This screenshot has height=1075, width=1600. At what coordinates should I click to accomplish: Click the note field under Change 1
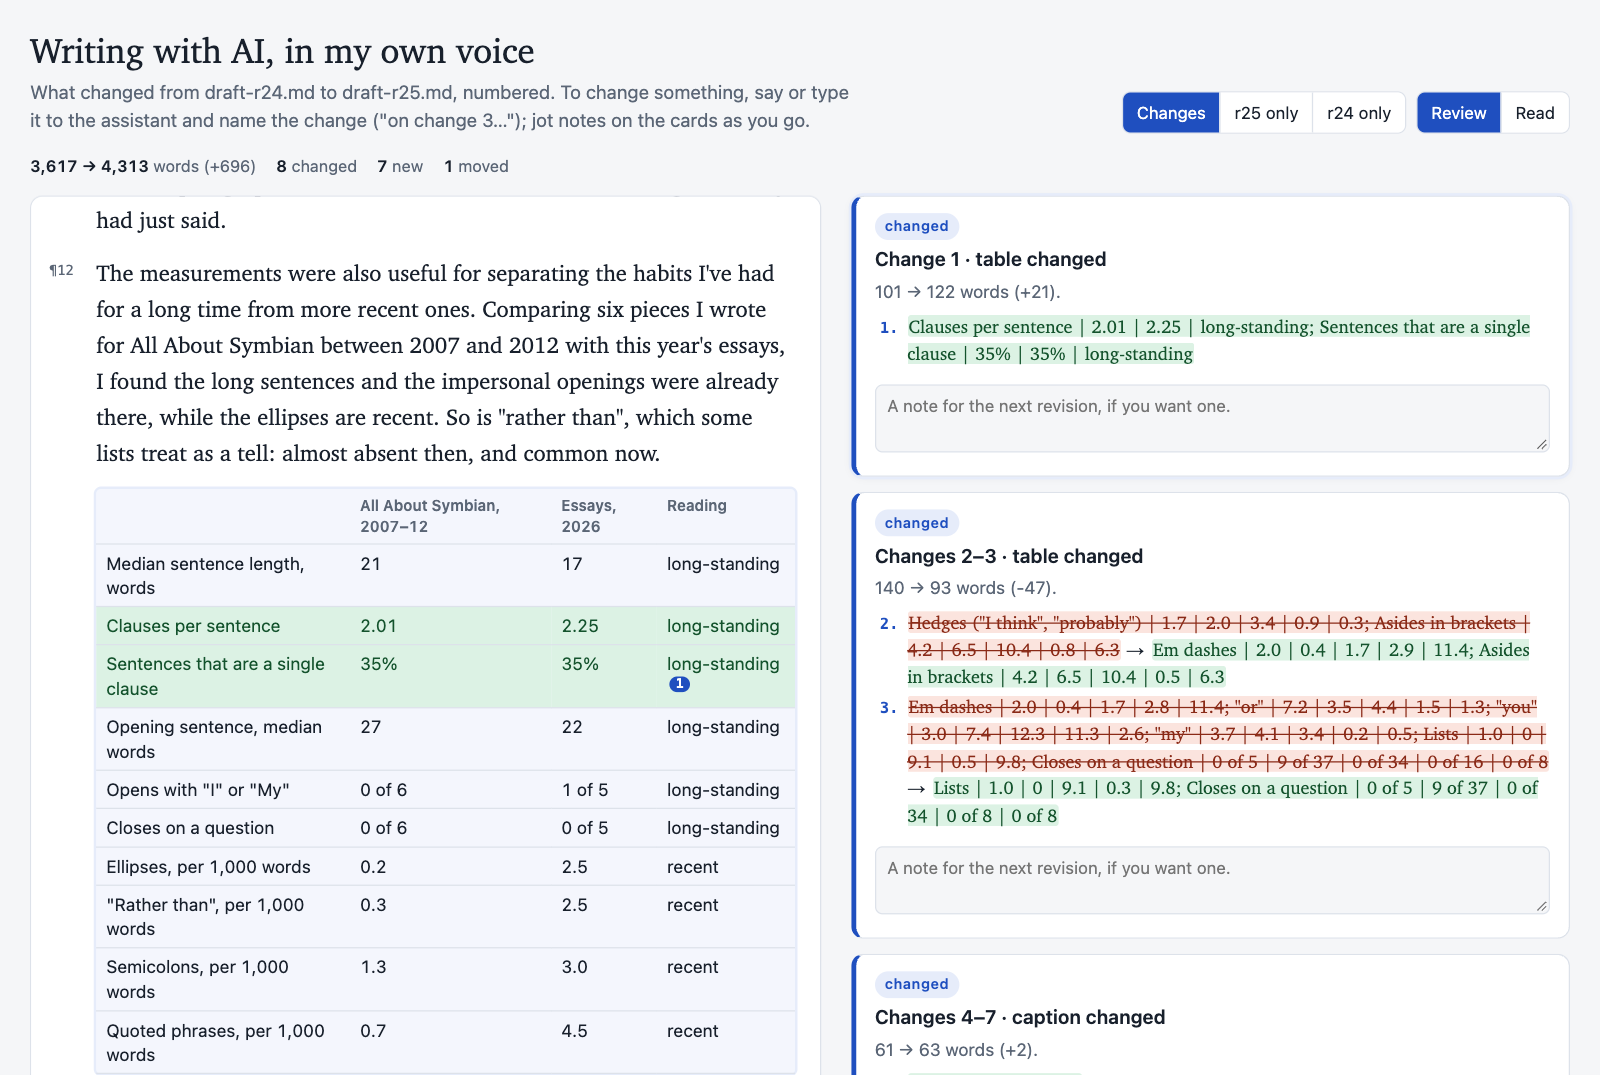[x=1212, y=418]
